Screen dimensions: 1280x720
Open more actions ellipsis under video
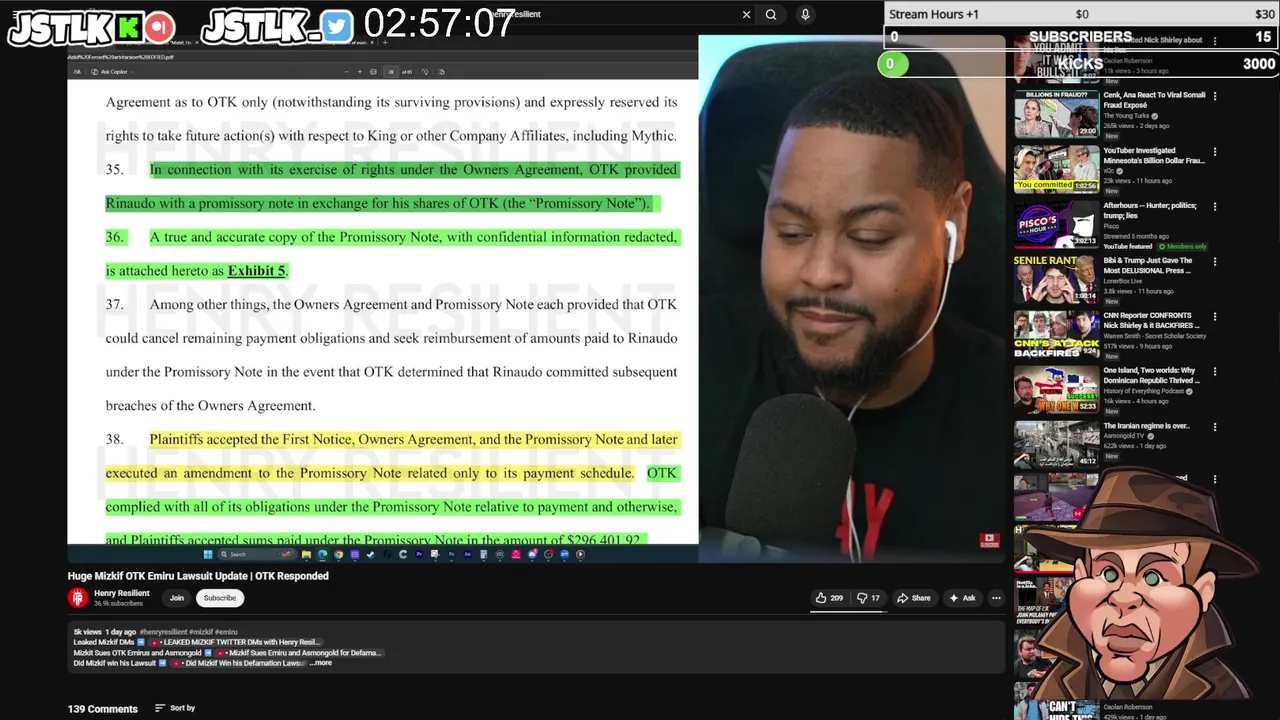pyautogui.click(x=995, y=598)
